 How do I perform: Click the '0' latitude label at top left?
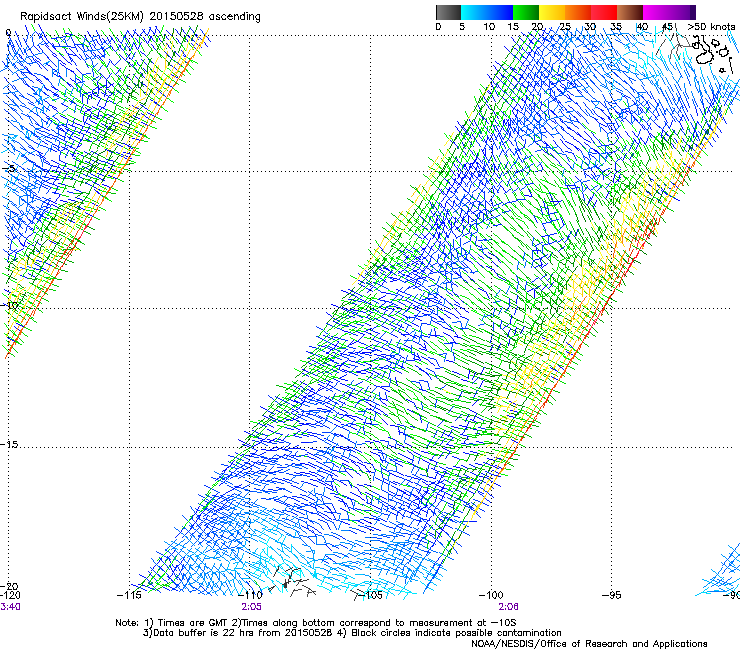coord(8,33)
